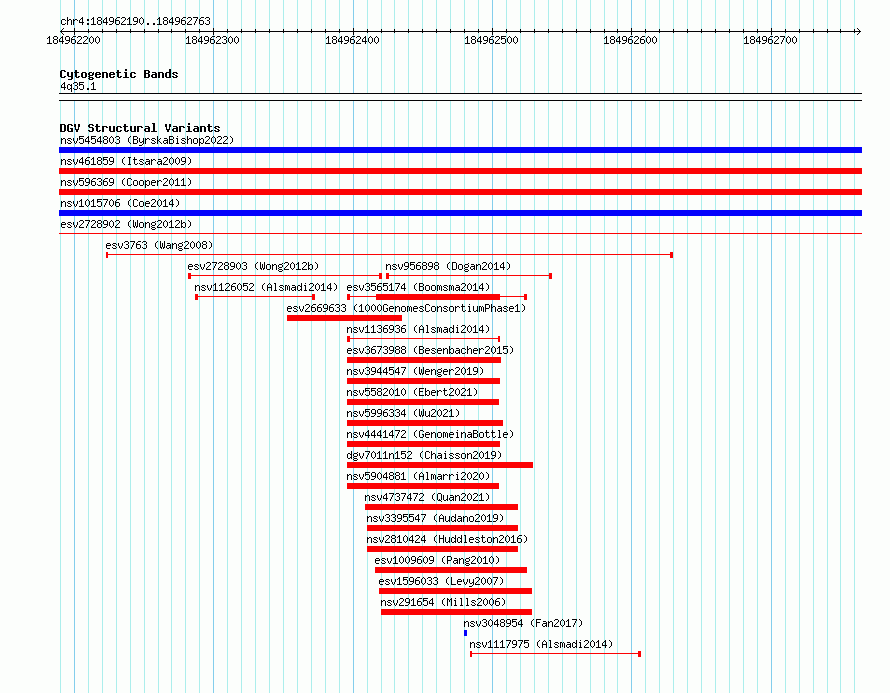Screen dimensions: 890x693
Task: Click esv2669633 (1000GenomesConsortiumPhase1) label
Action: click(406, 308)
